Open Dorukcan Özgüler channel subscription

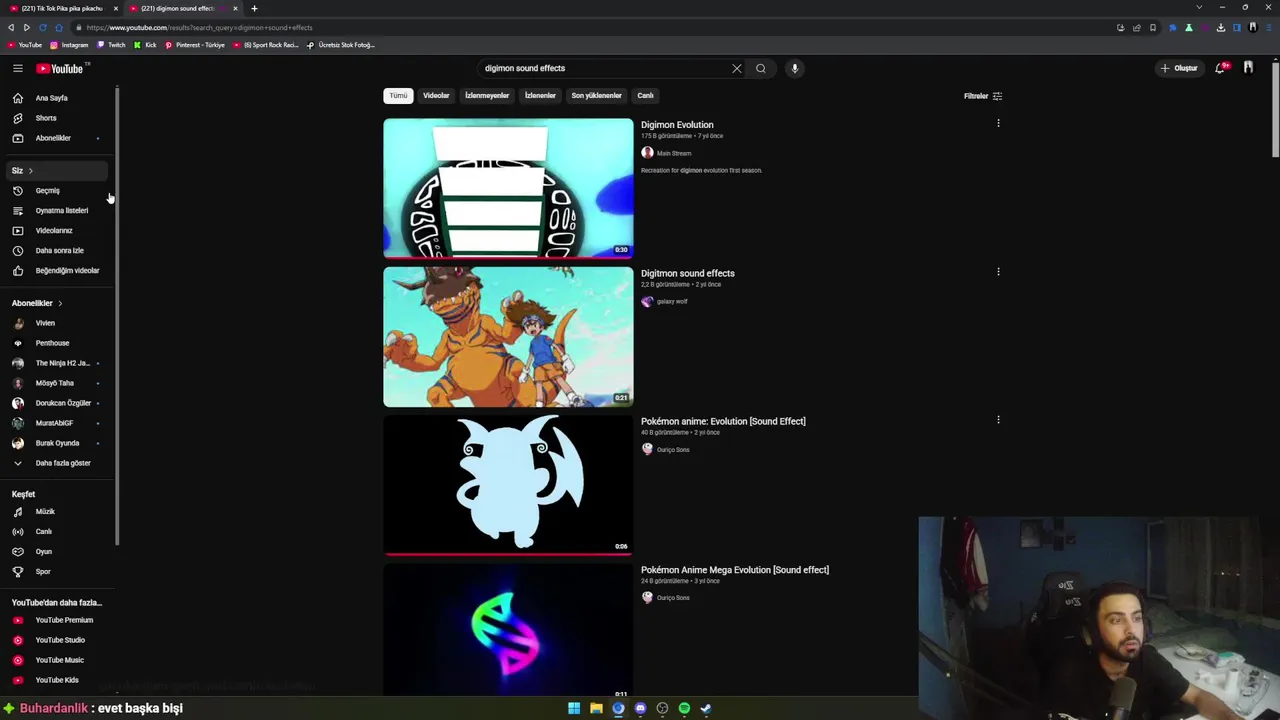click(56, 403)
